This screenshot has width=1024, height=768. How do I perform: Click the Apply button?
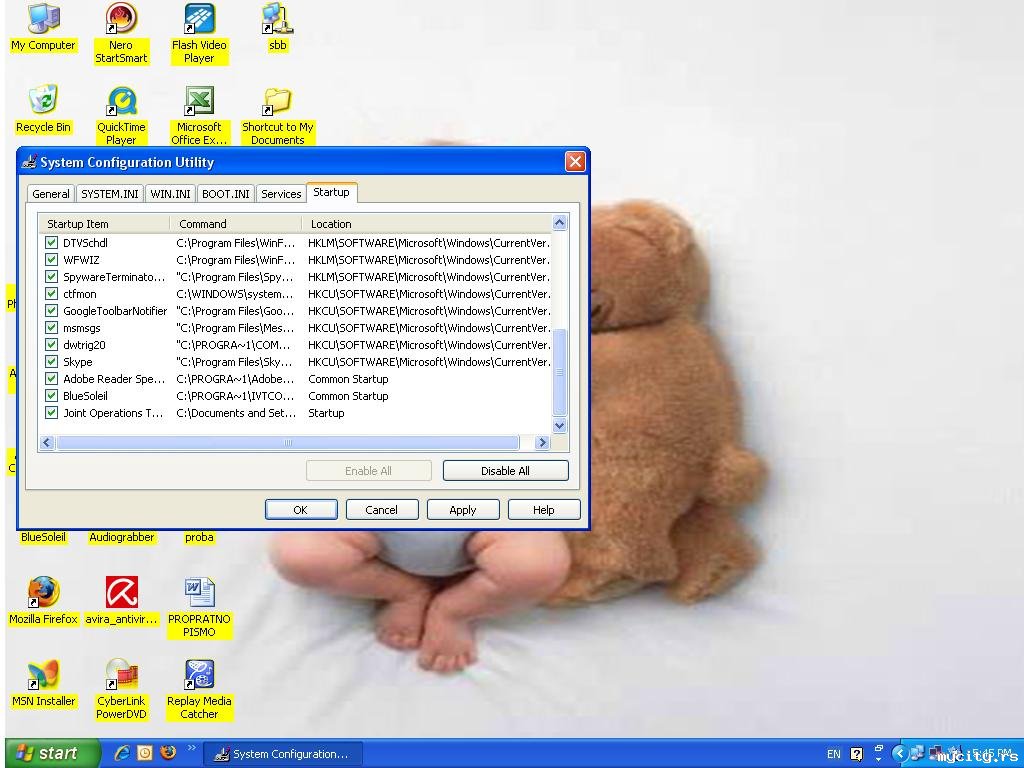pyautogui.click(x=462, y=510)
